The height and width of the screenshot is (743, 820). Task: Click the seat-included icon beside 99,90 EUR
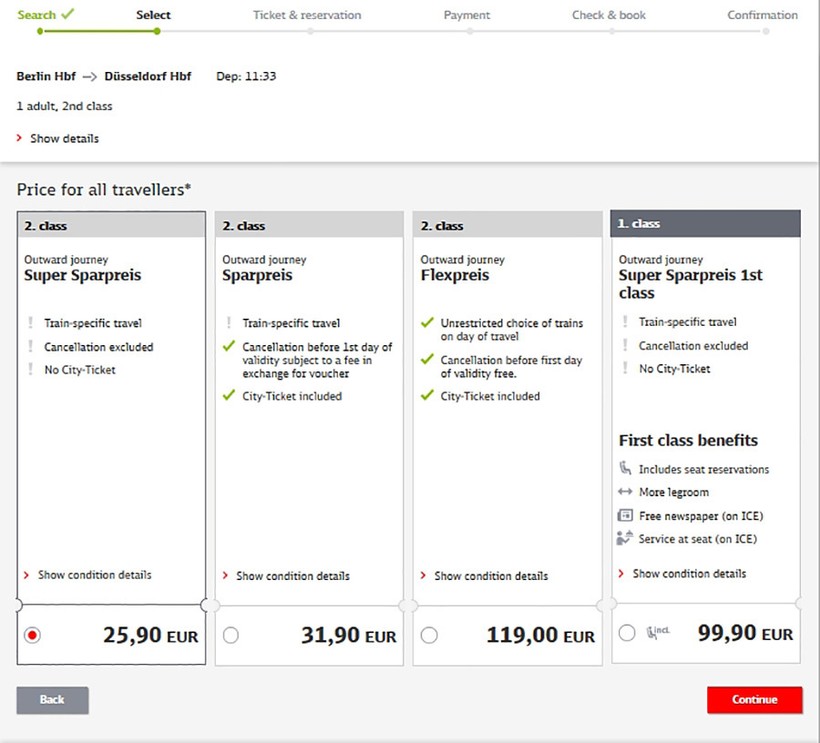click(x=658, y=632)
